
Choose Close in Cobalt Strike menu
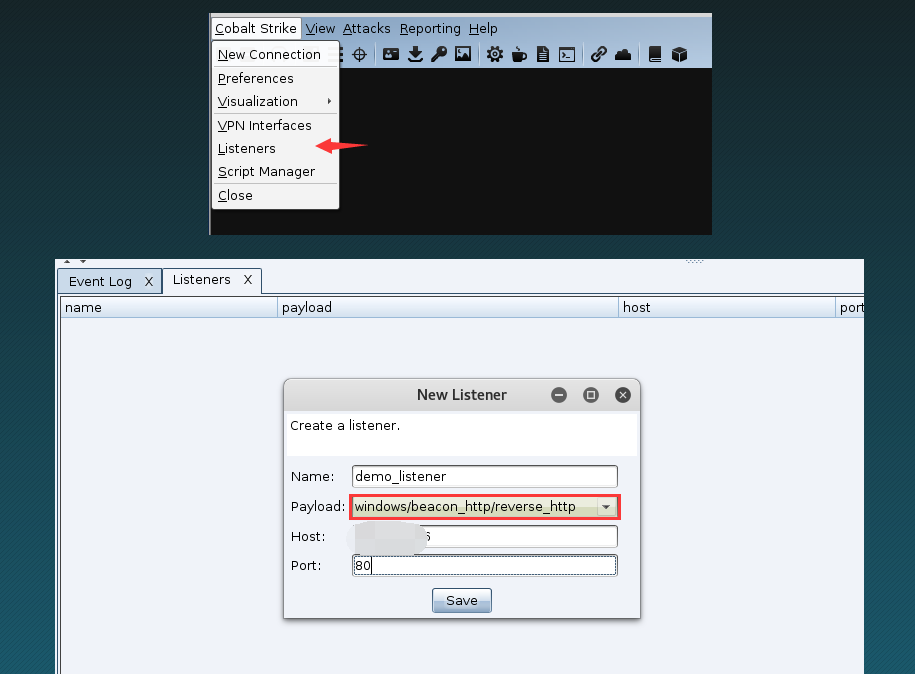(275, 195)
